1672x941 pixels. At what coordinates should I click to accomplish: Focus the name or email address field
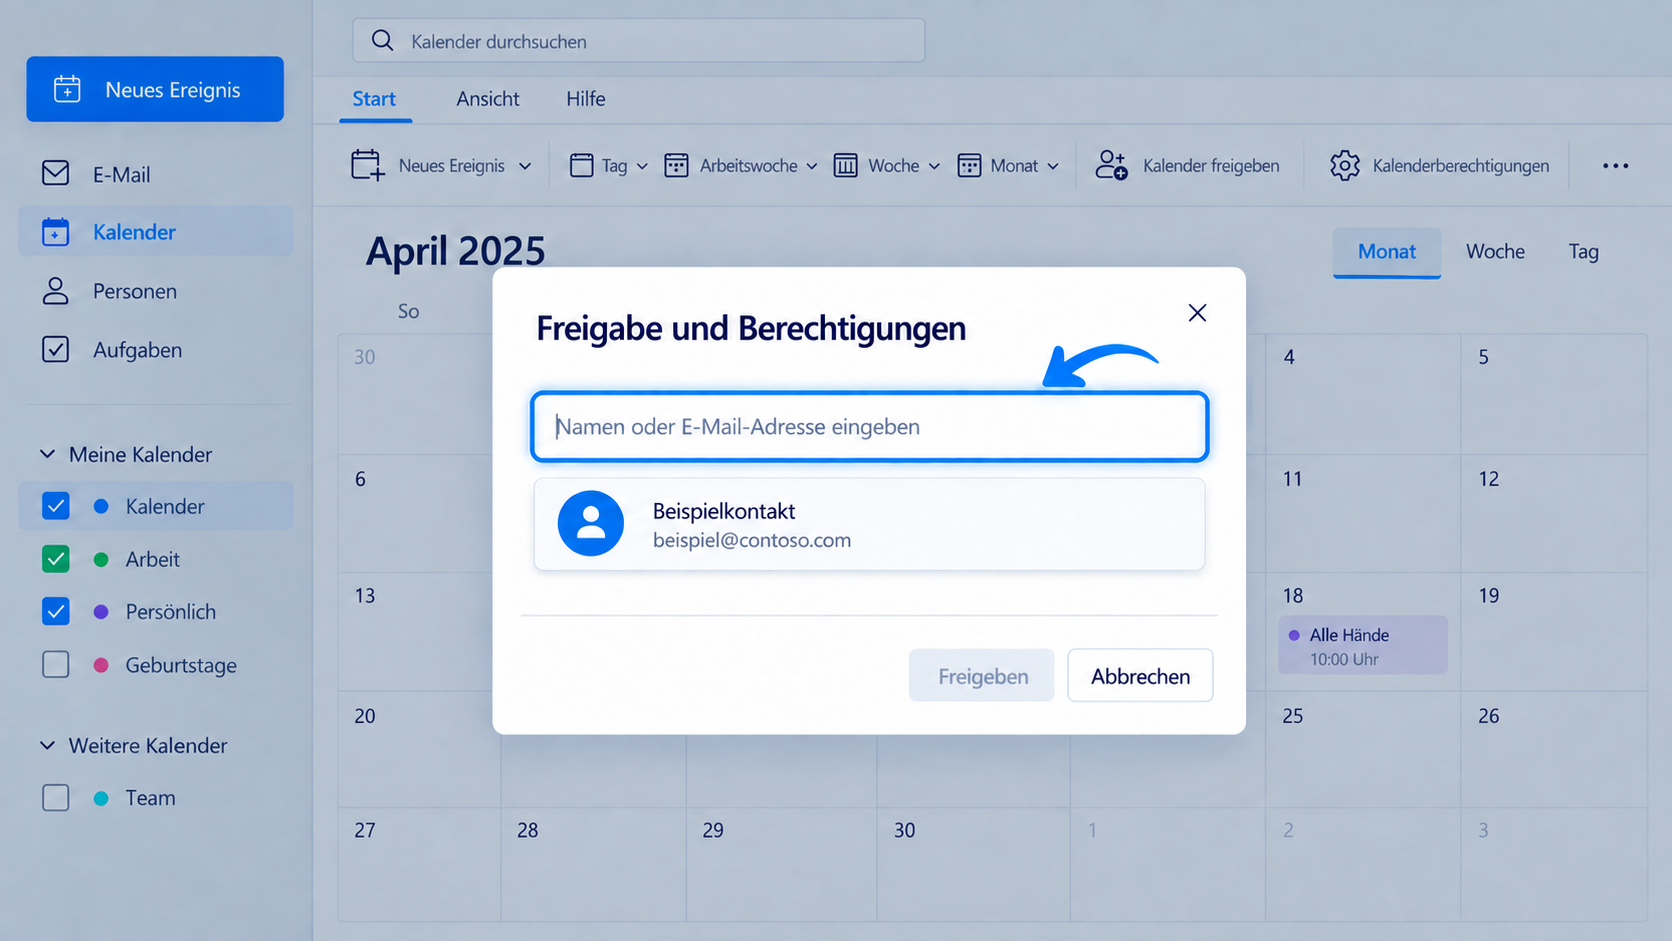(870, 427)
